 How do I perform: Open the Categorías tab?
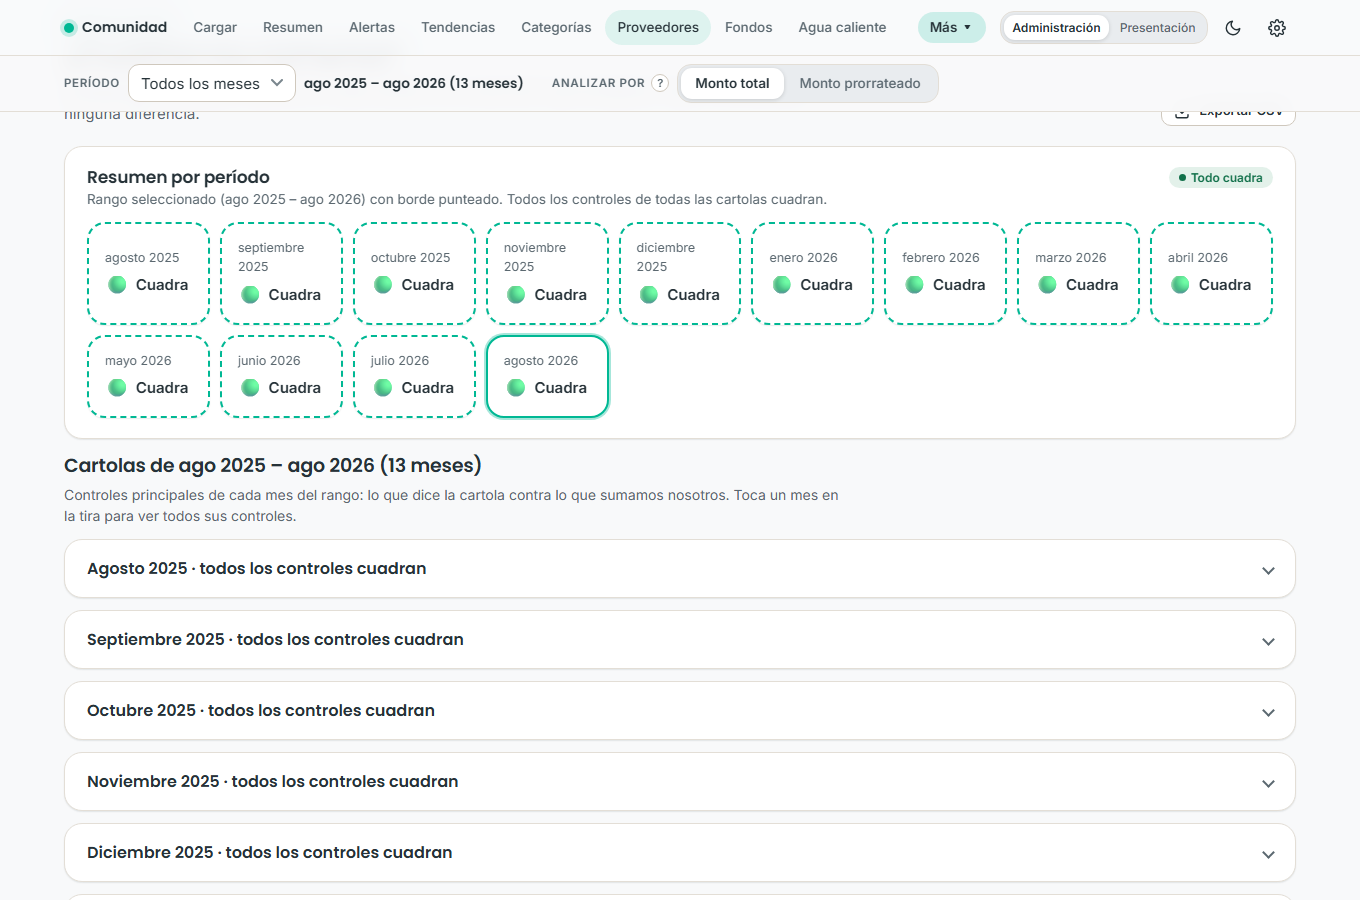pos(556,27)
